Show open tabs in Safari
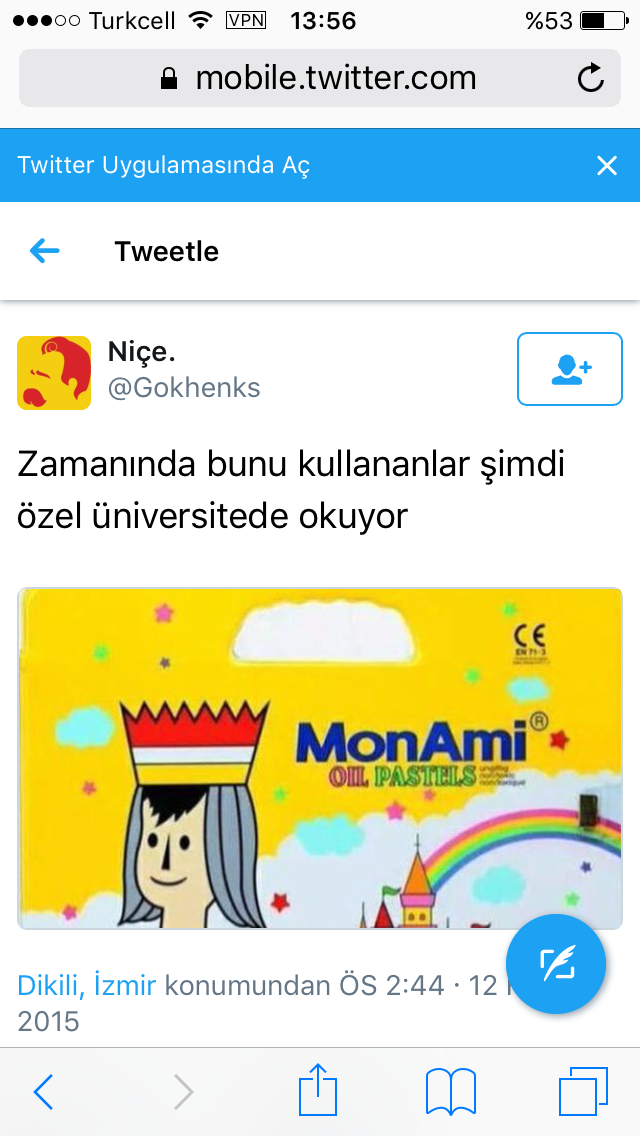Viewport: 640px width, 1136px height. pos(583,1091)
